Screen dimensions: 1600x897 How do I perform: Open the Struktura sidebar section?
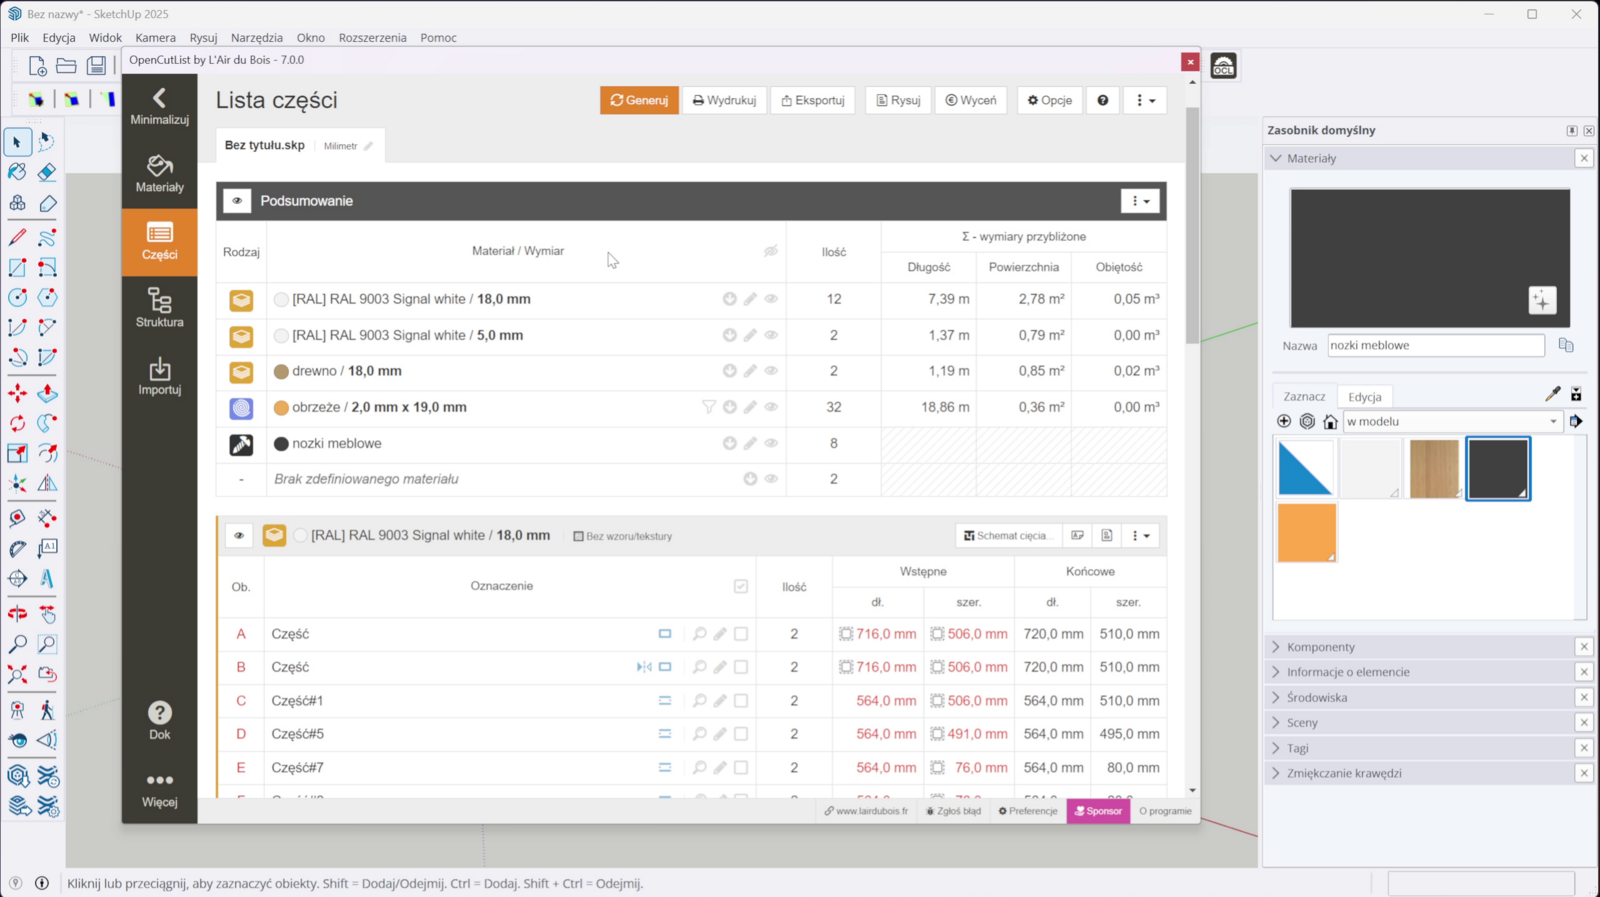(159, 308)
